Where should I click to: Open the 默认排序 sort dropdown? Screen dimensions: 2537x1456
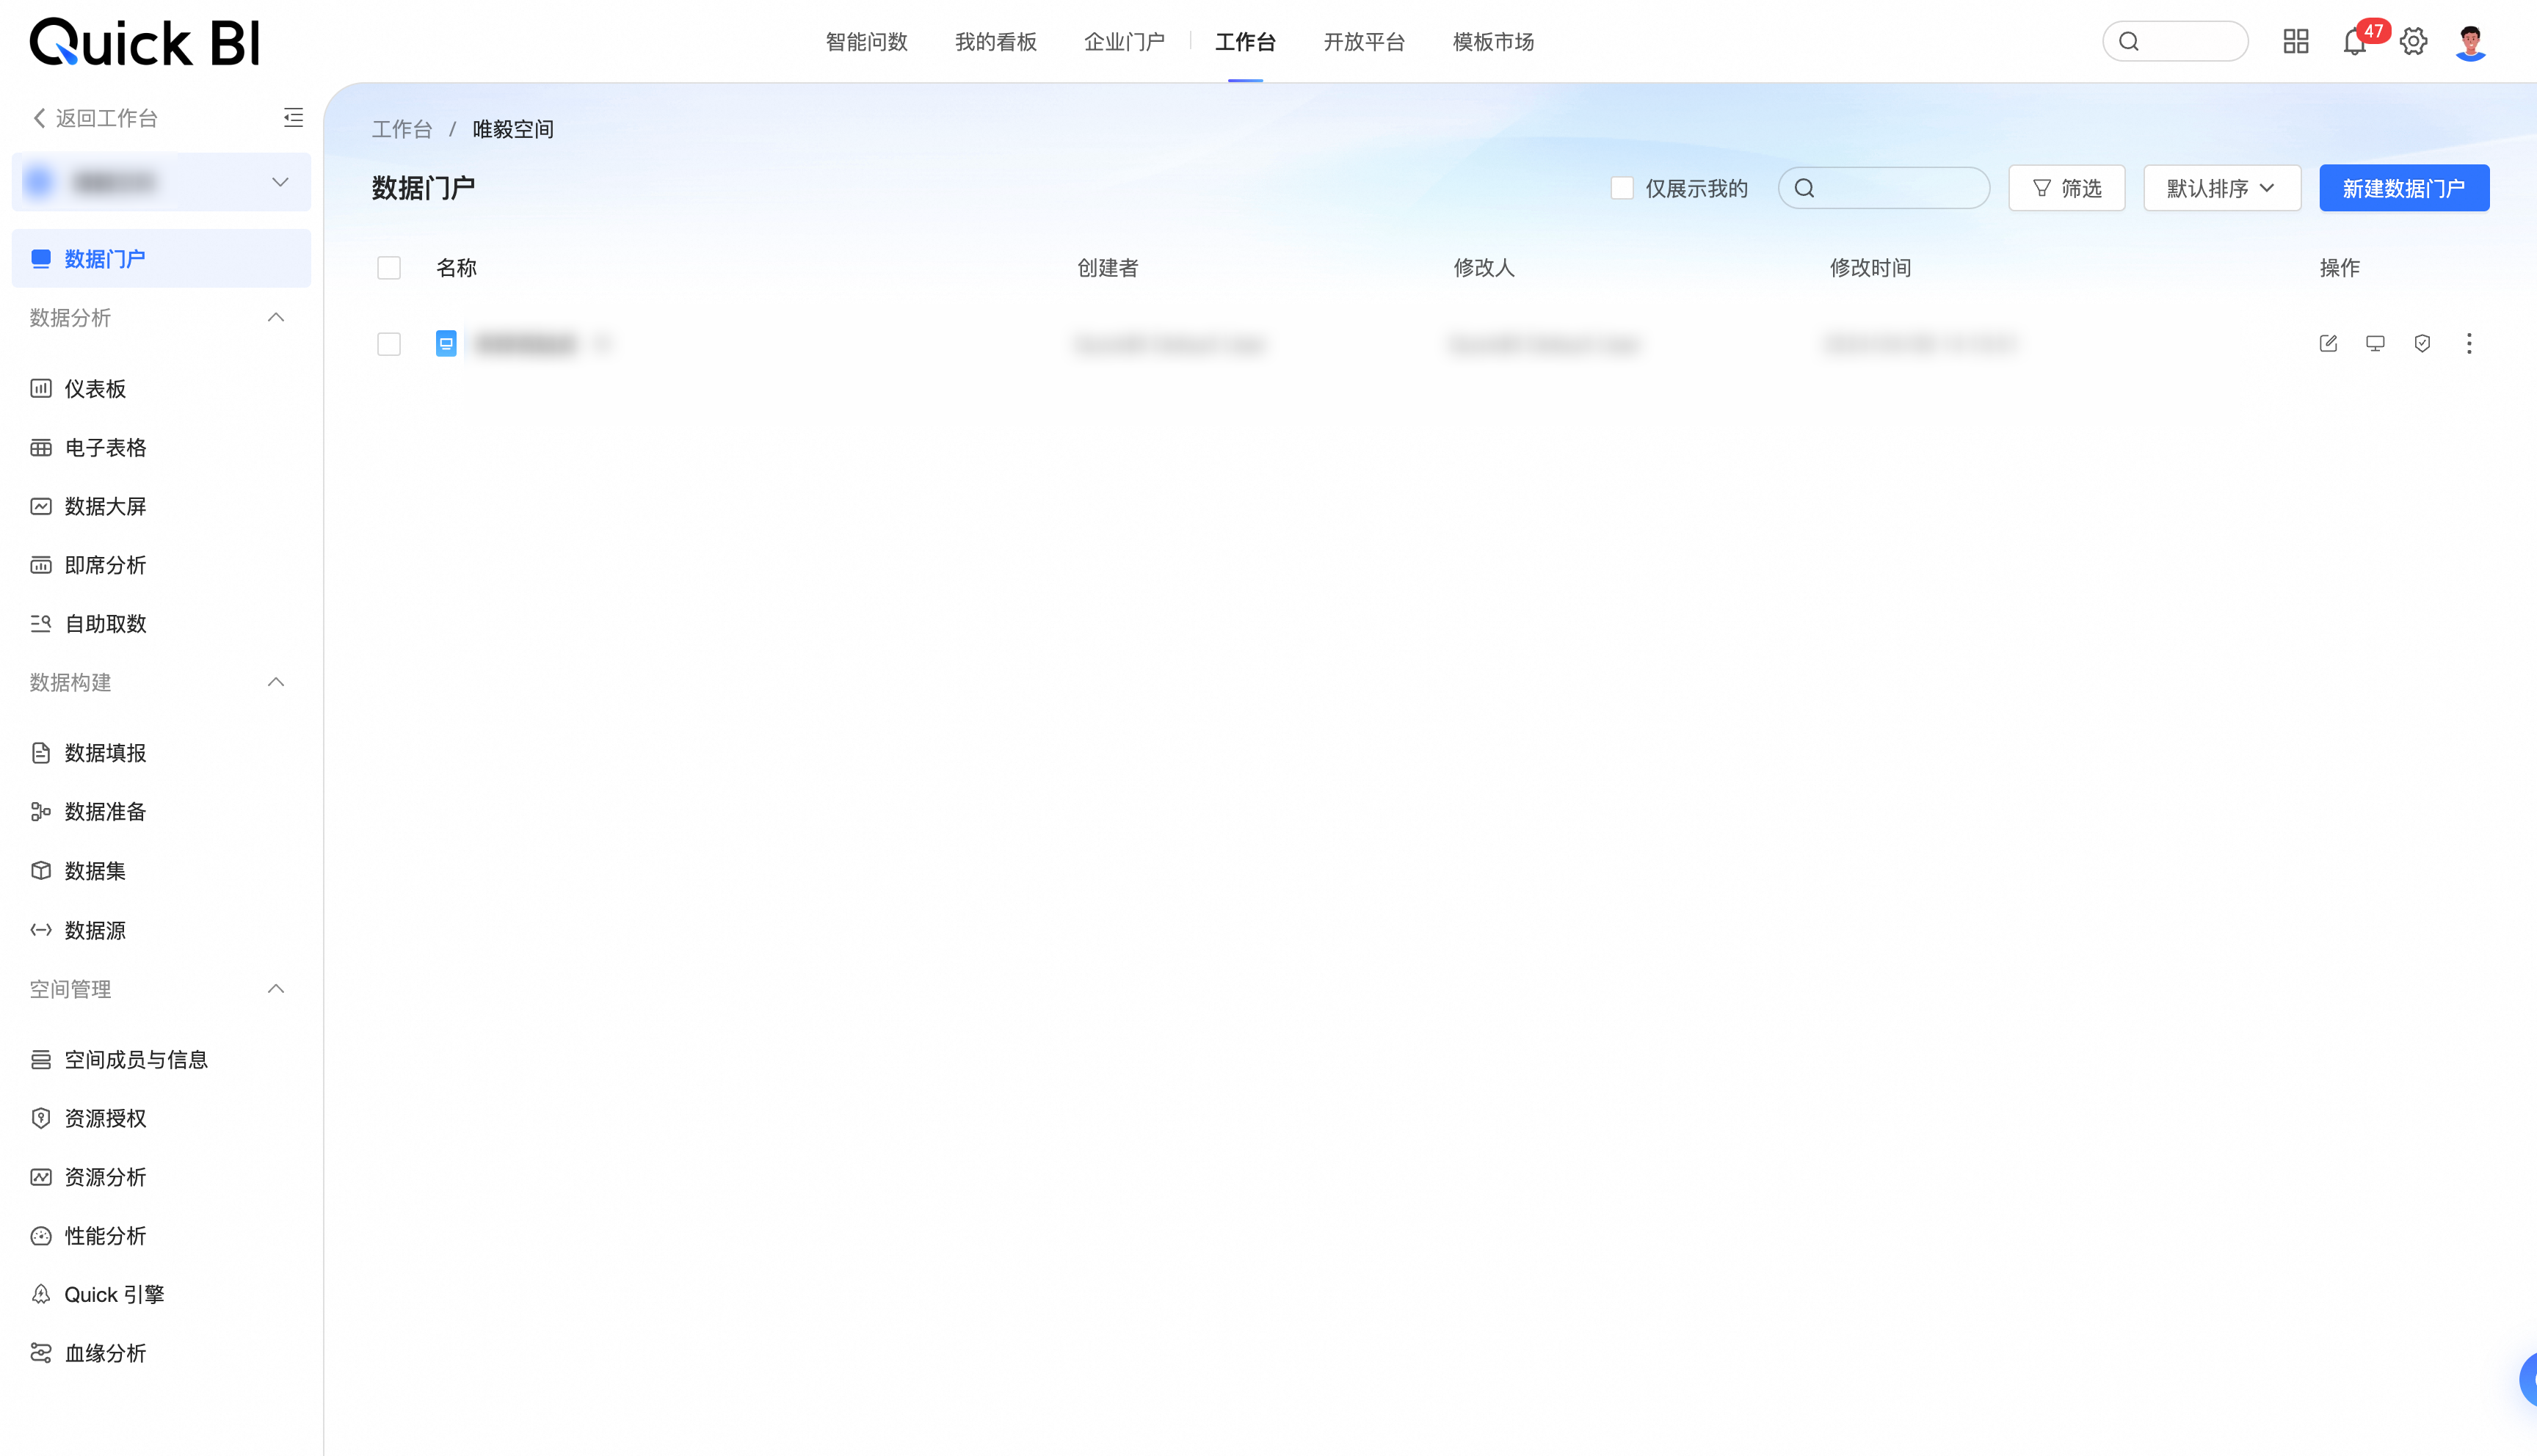(2221, 188)
